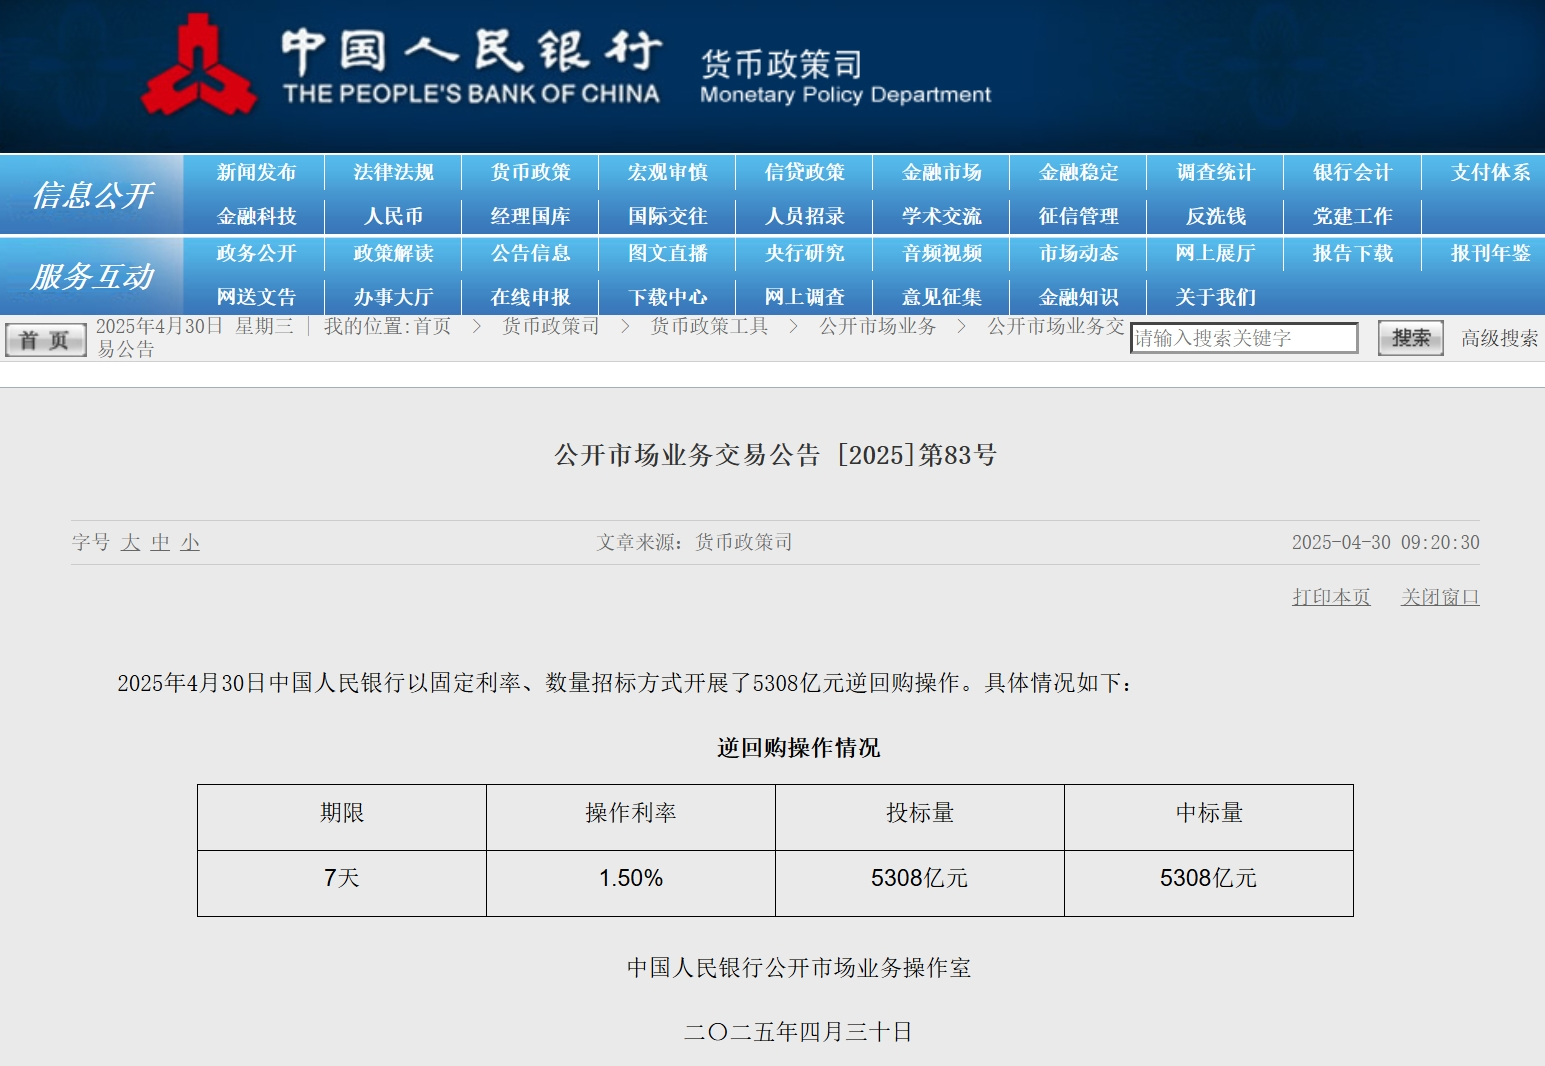This screenshot has height=1066, width=1545.
Task: Open the 新闻发布 menu item
Action: [x=256, y=172]
